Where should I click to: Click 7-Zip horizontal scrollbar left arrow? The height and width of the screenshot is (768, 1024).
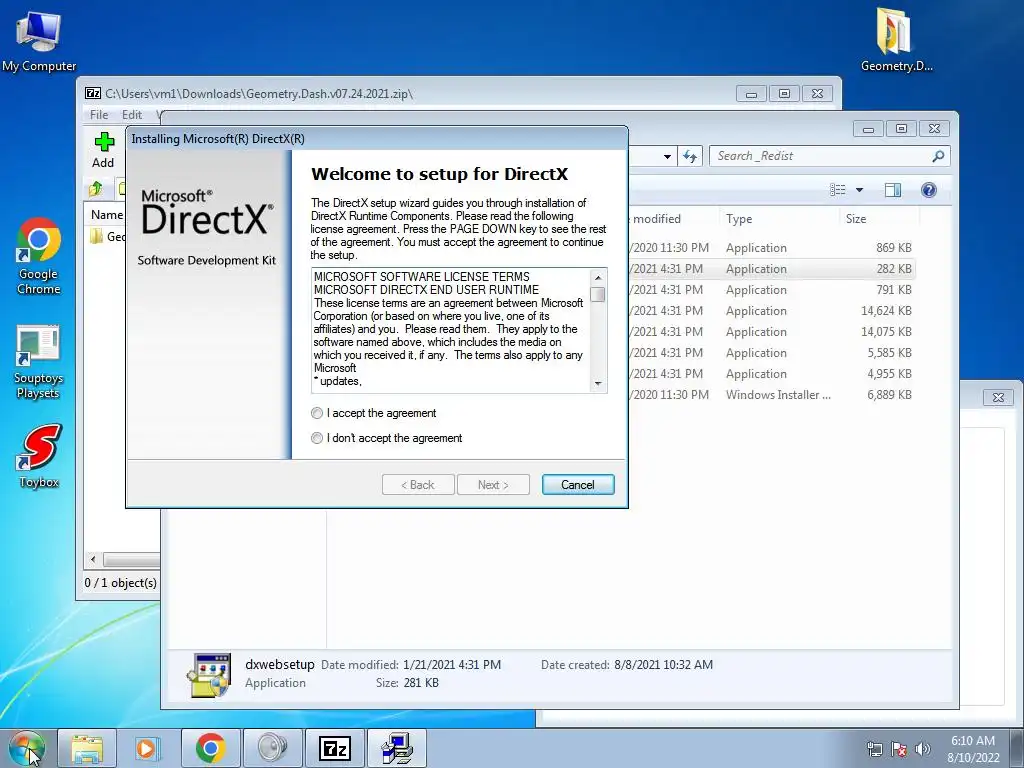click(x=93, y=560)
